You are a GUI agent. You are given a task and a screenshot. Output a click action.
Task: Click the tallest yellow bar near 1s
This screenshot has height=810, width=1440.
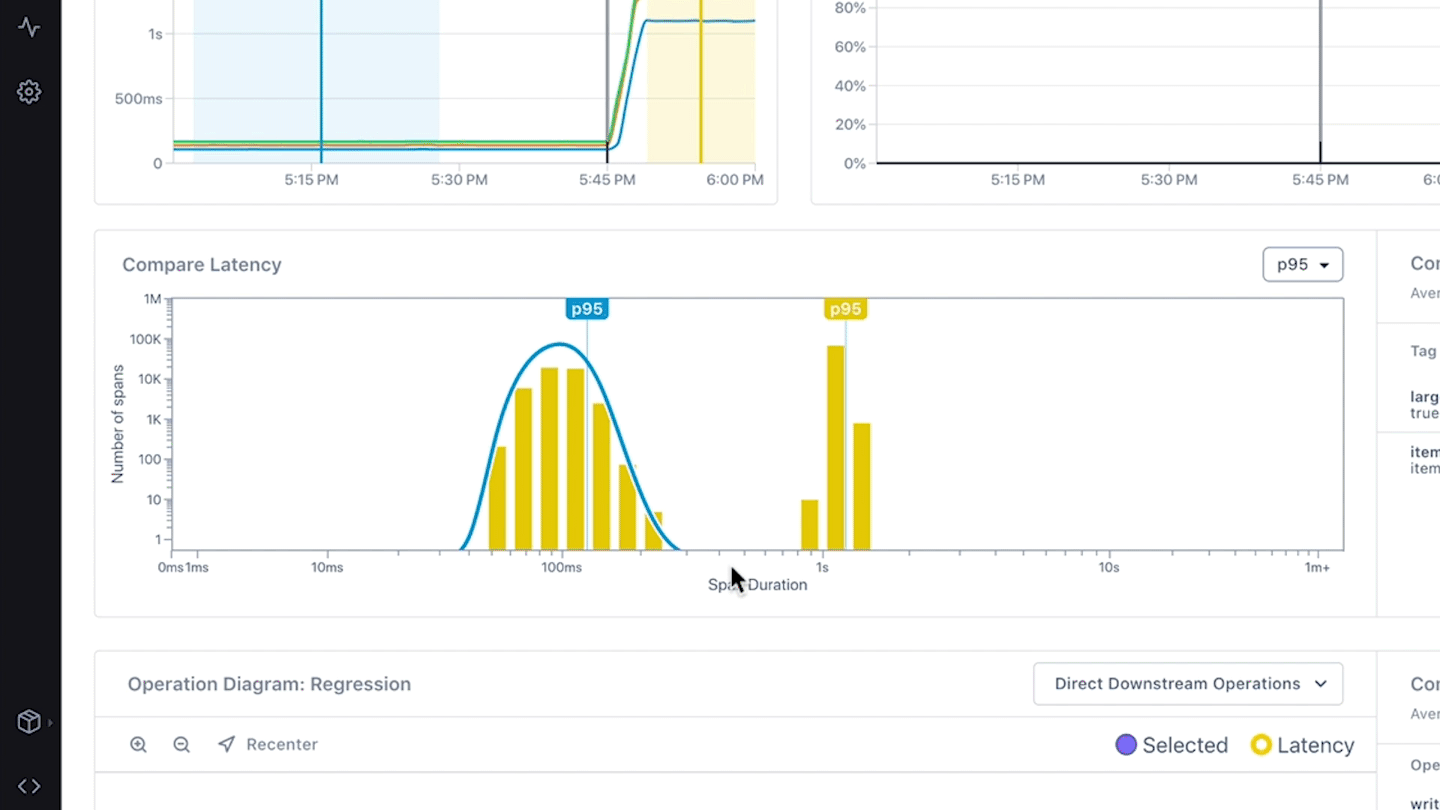pos(835,448)
